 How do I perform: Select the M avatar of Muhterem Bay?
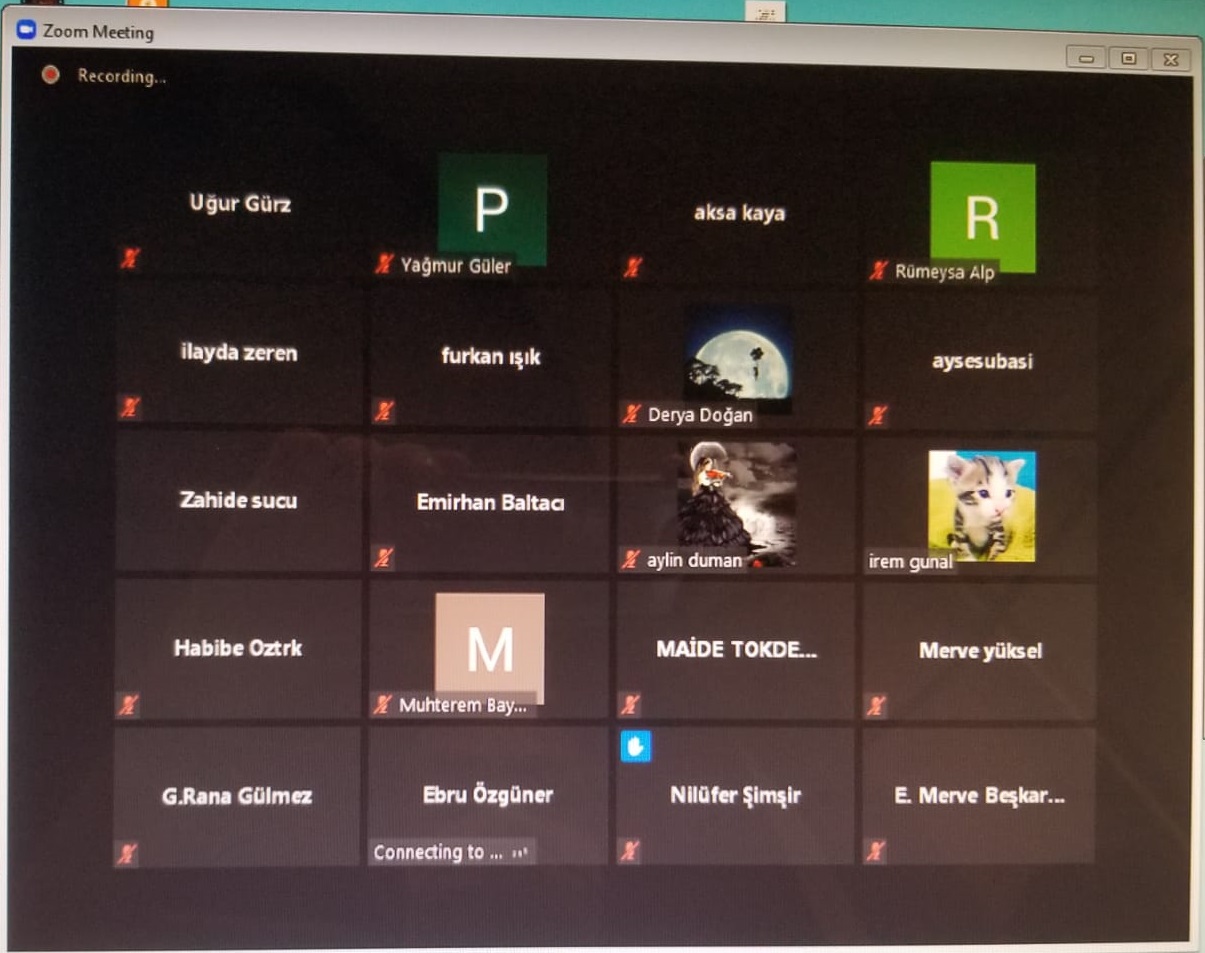tap(490, 647)
